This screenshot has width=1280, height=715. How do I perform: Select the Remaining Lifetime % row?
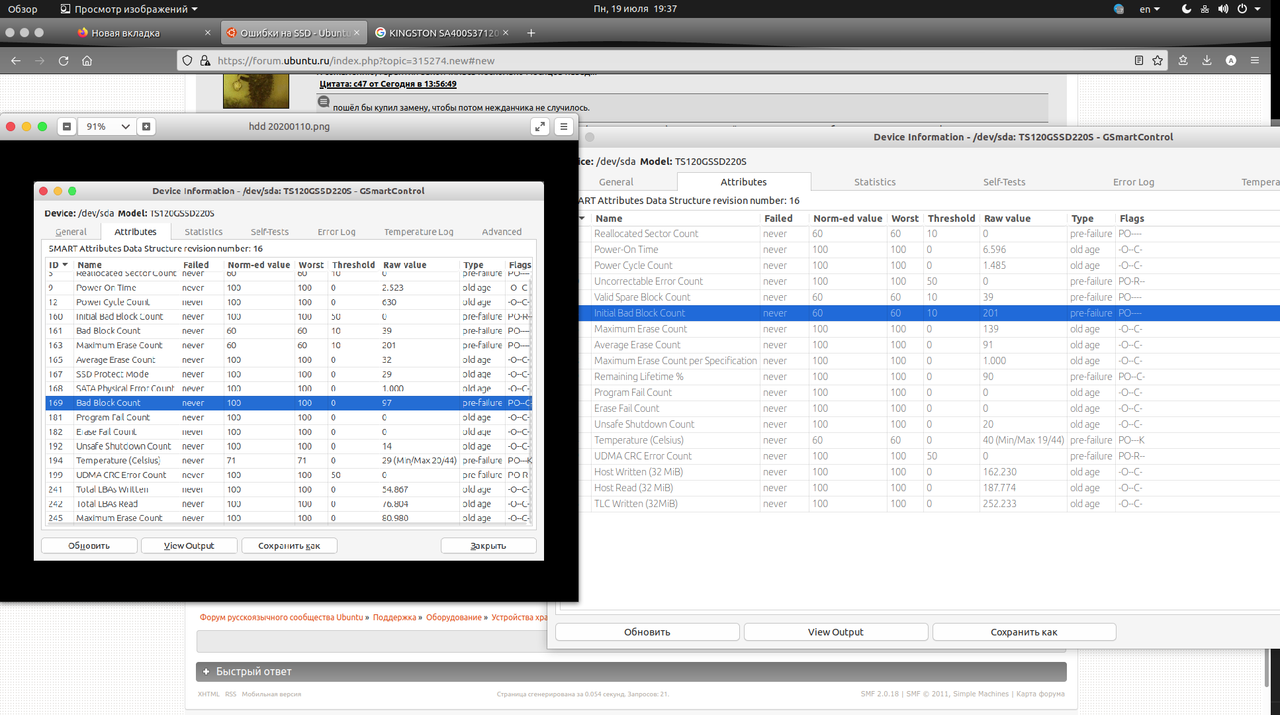click(x=928, y=377)
